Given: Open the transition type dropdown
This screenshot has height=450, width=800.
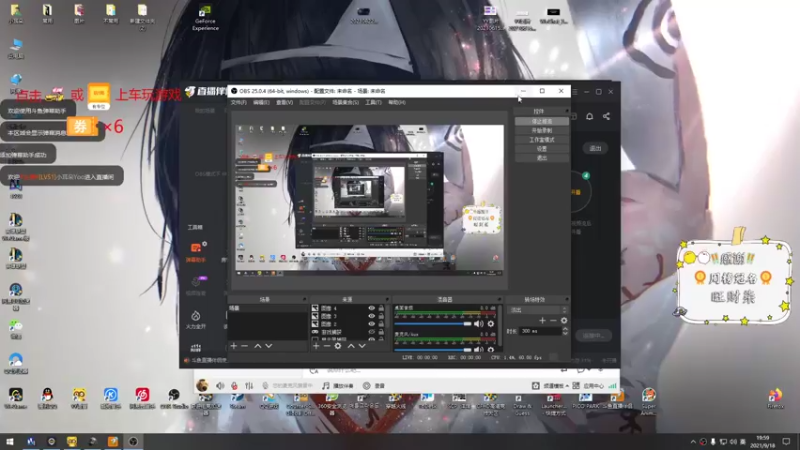Looking at the screenshot, I should [537, 310].
